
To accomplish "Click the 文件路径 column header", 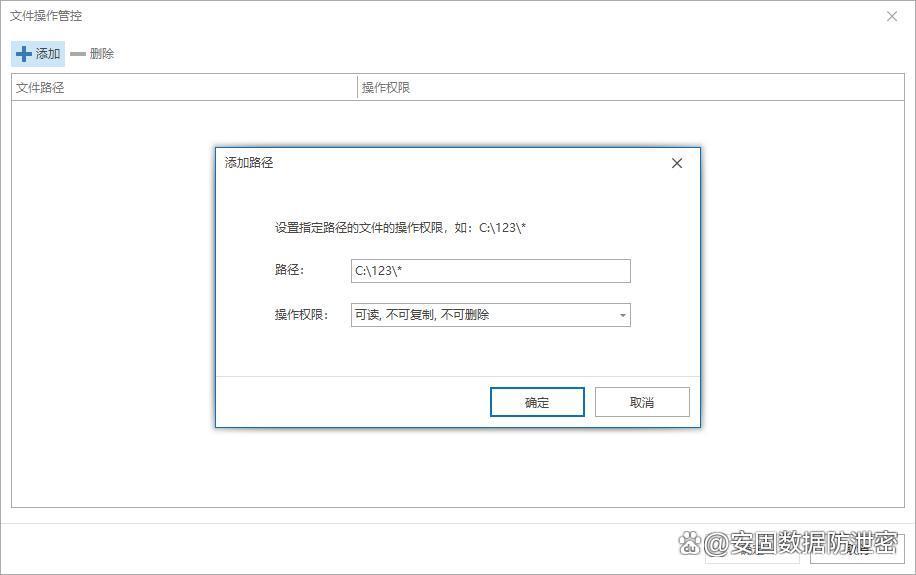I will click(x=184, y=88).
